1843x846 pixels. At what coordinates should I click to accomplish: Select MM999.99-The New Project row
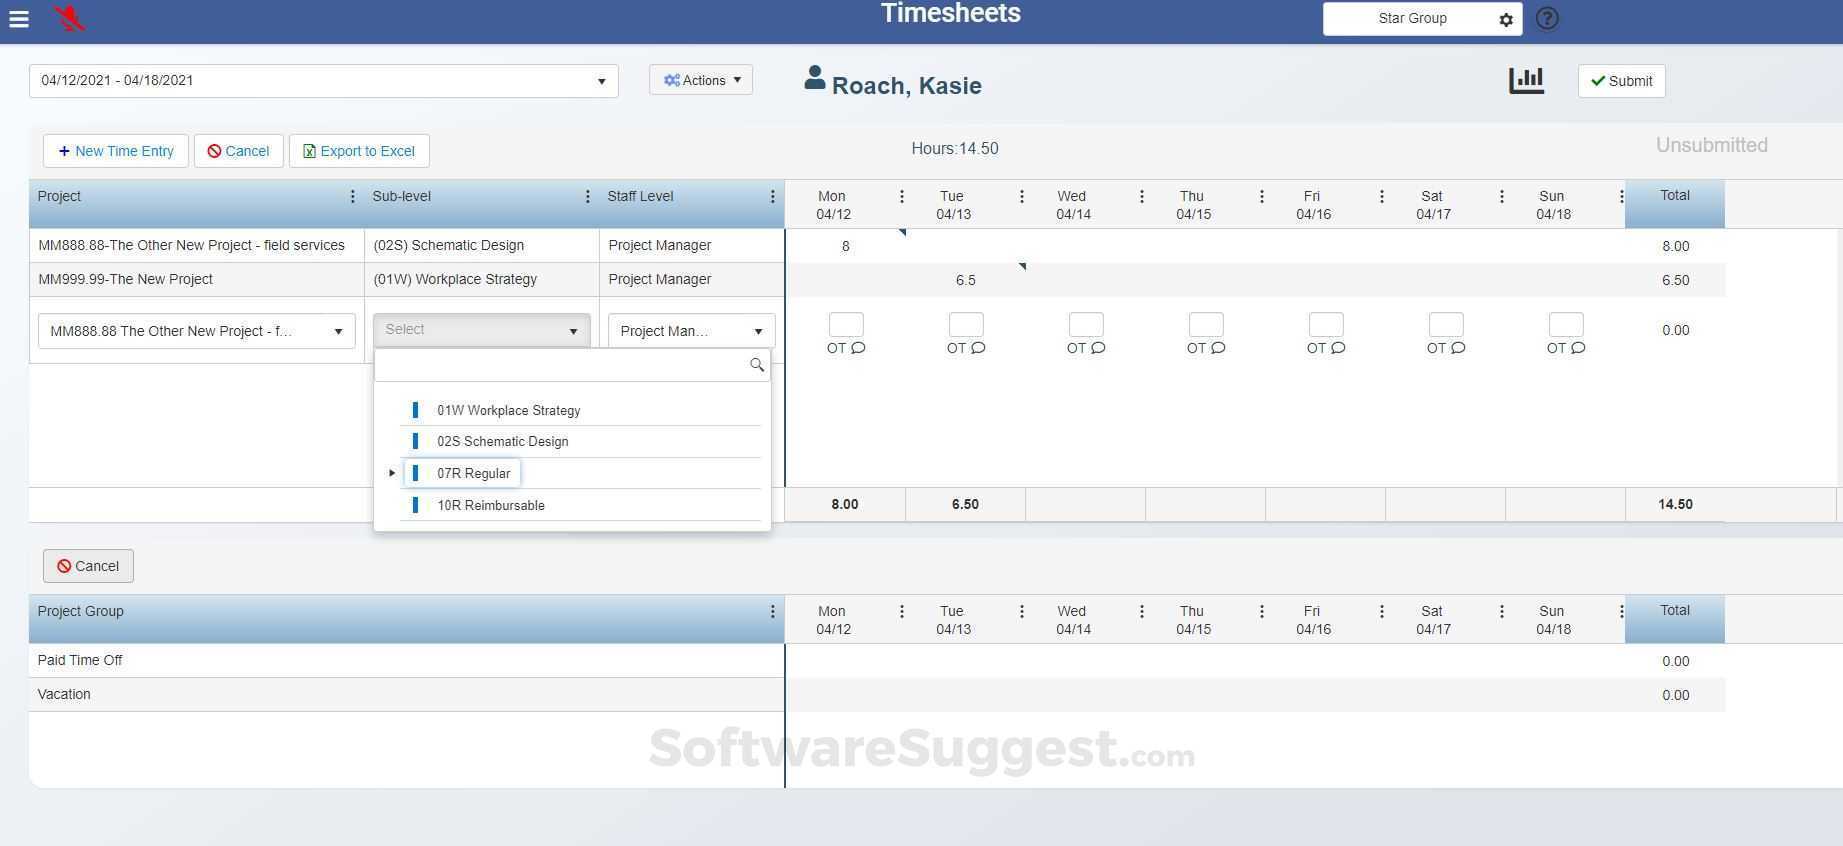[877, 280]
